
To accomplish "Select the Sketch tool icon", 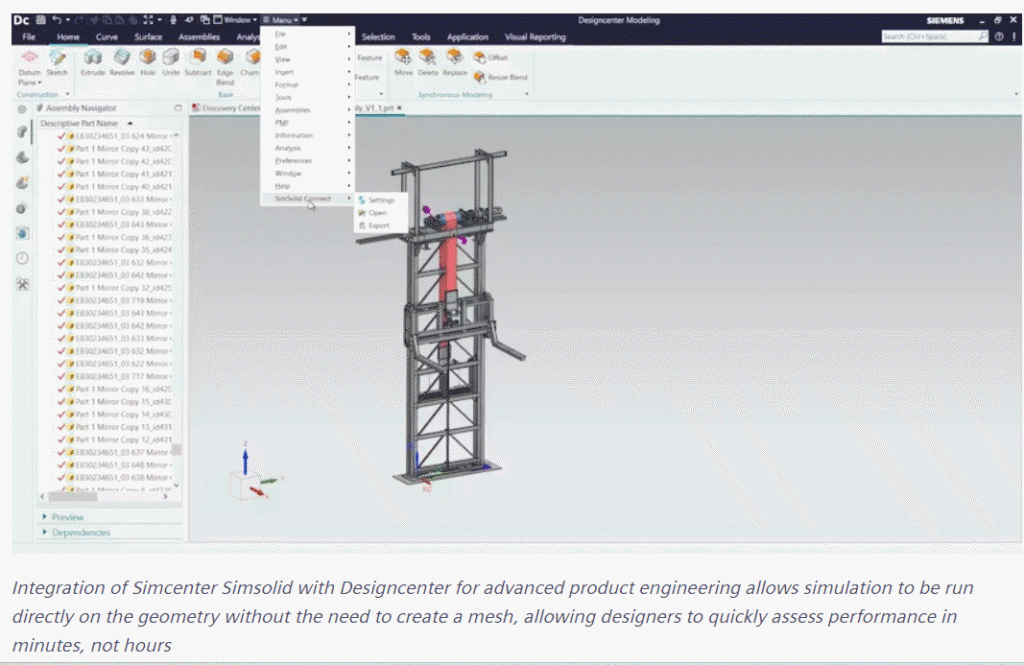I will point(57,58).
